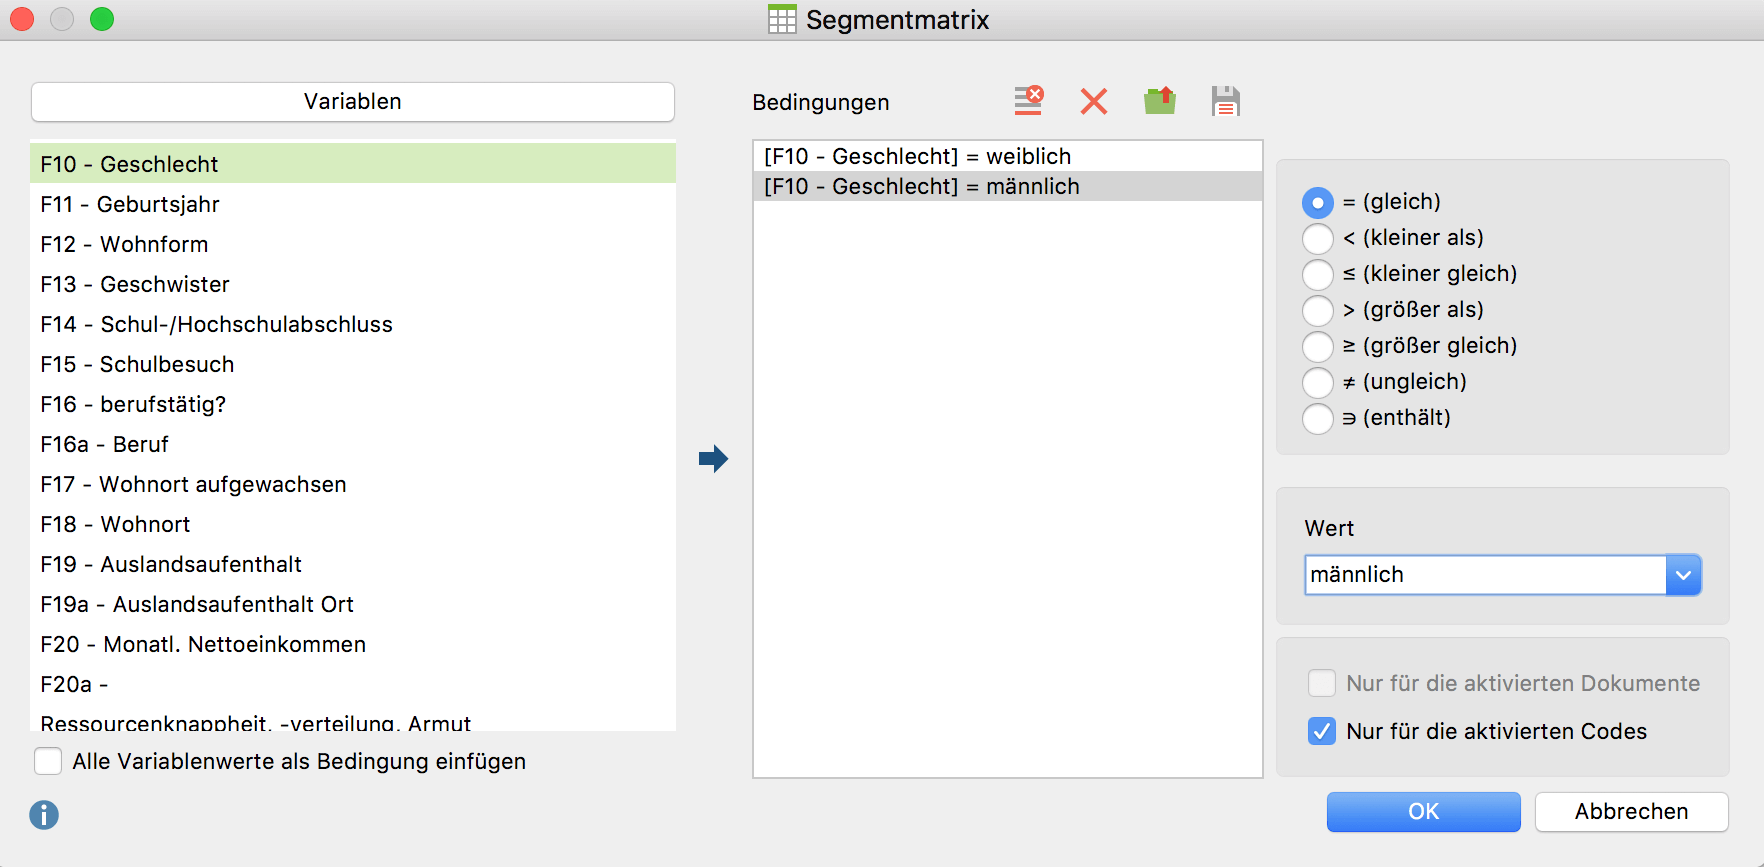Select condition Geschlecht = weiblich
The height and width of the screenshot is (867, 1764).
[x=1008, y=156]
